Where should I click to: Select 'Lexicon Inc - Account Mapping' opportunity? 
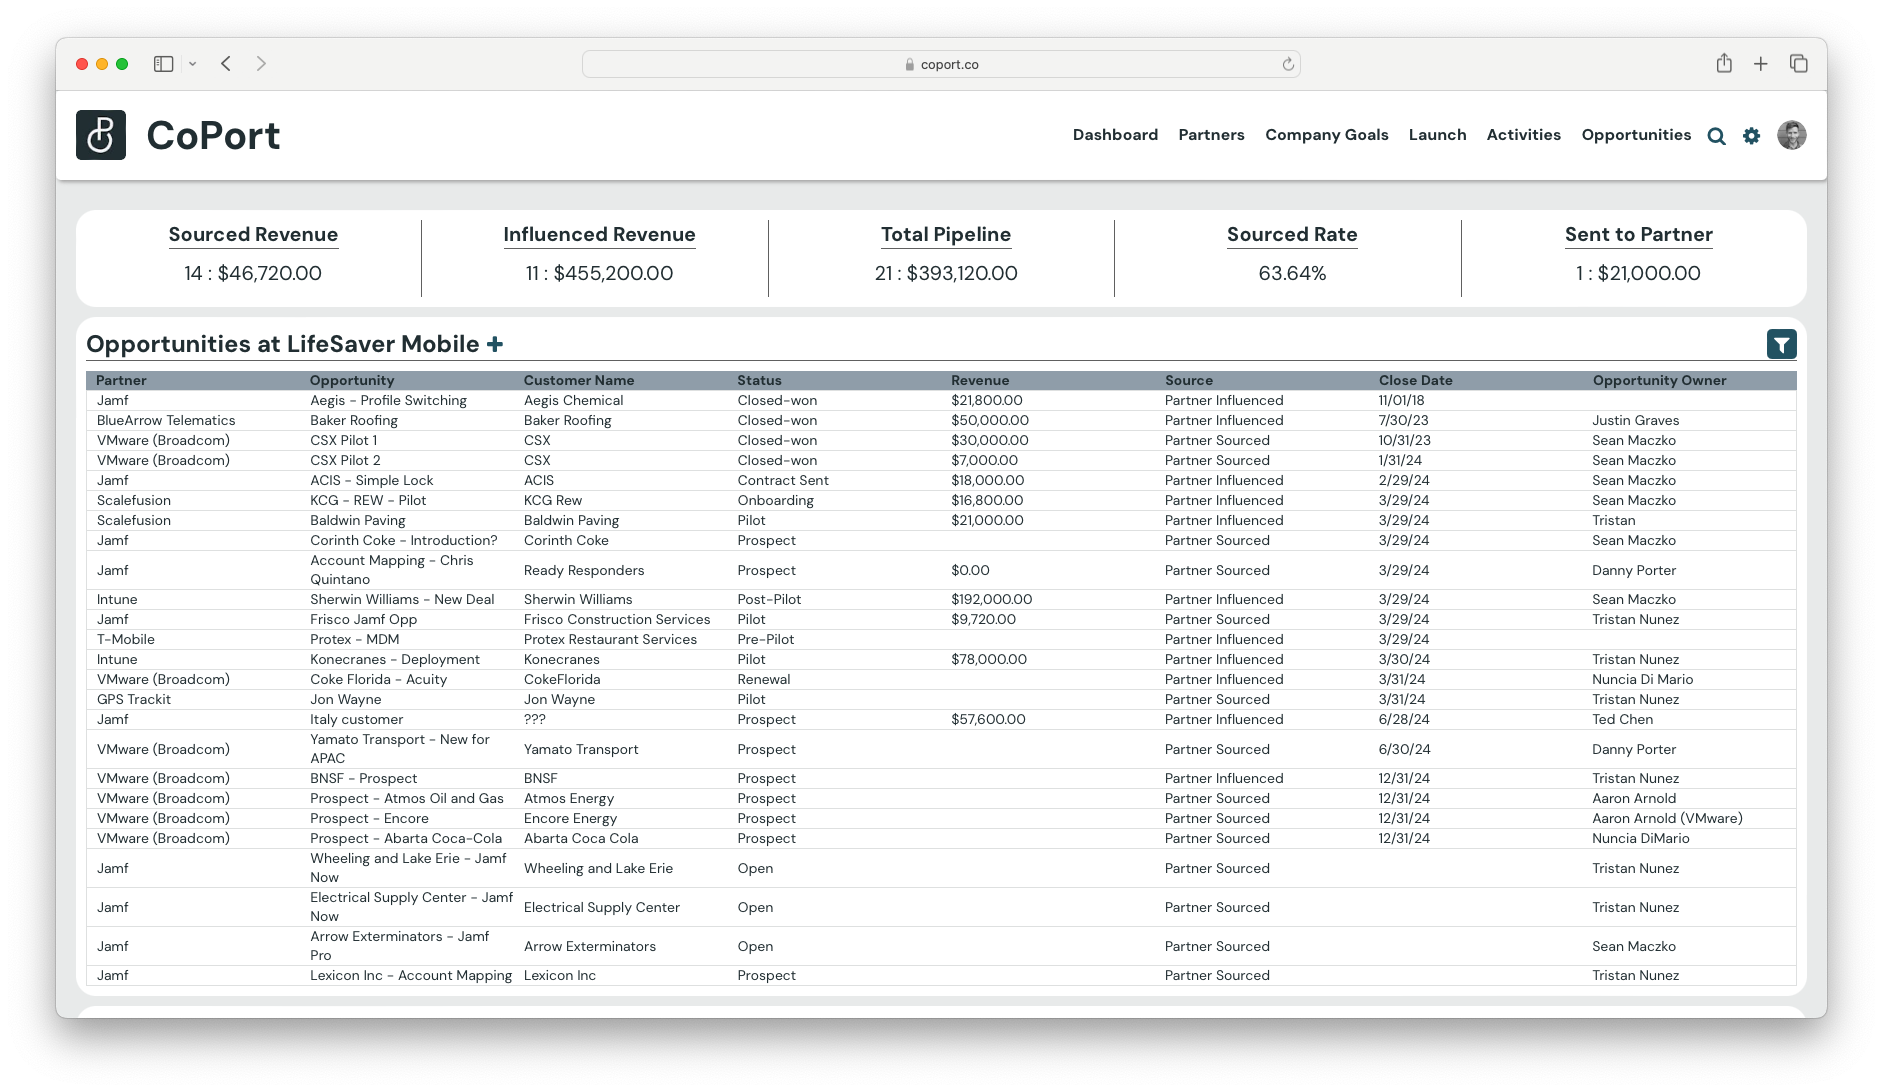(x=411, y=976)
